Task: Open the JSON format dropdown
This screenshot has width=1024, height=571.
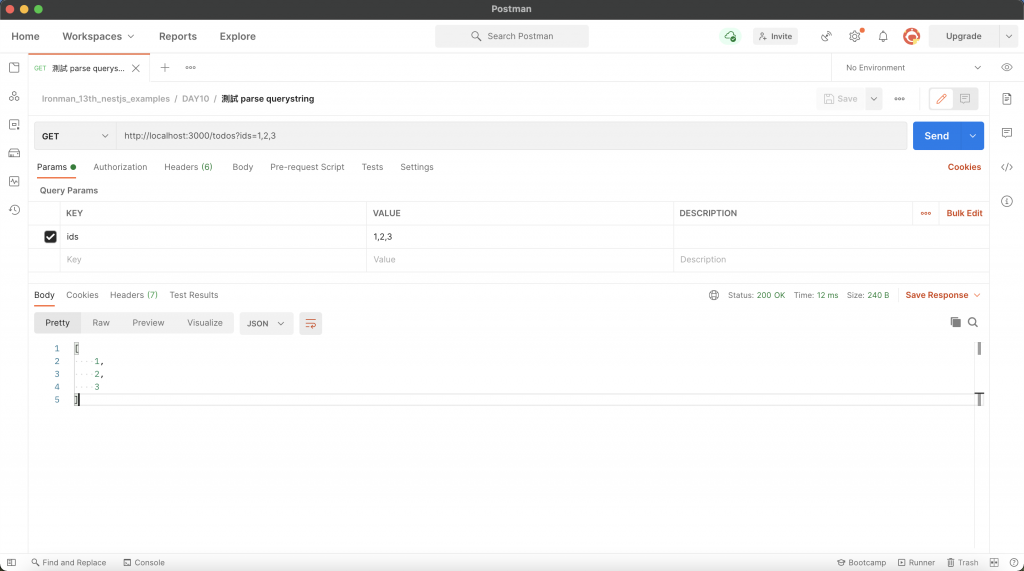Action: (266, 323)
